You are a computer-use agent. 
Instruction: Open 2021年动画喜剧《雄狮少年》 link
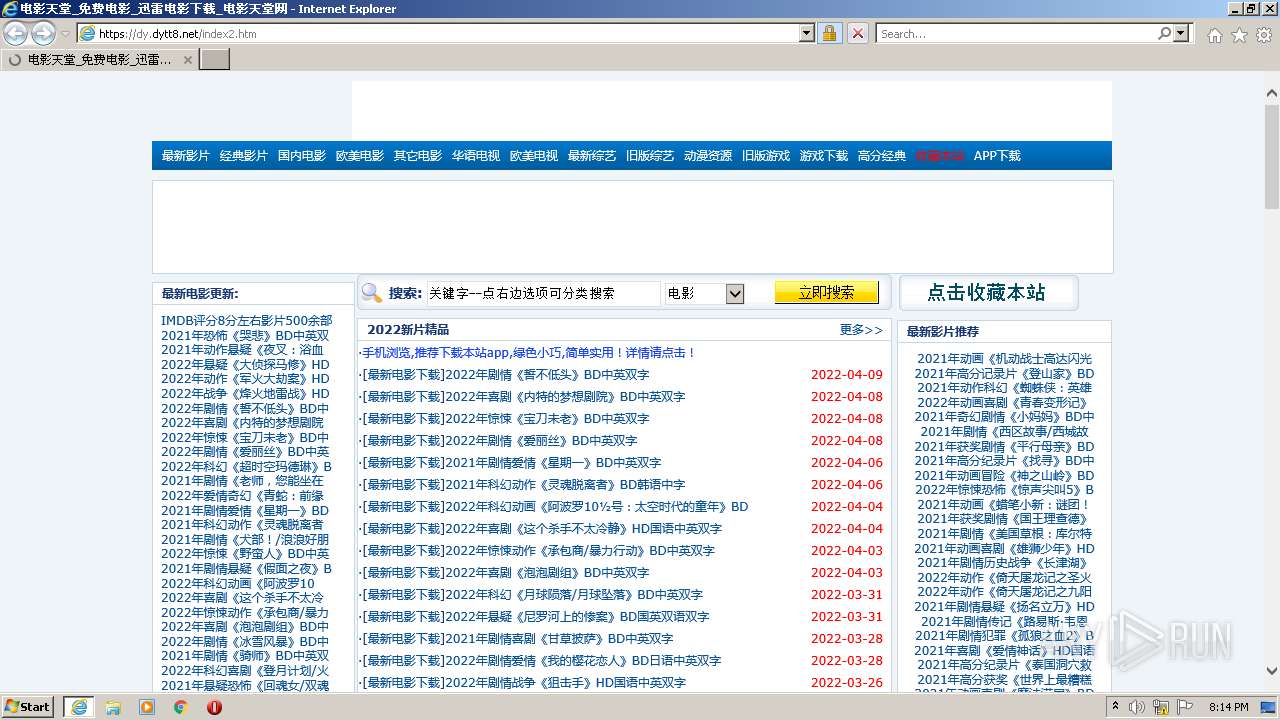tap(1004, 549)
